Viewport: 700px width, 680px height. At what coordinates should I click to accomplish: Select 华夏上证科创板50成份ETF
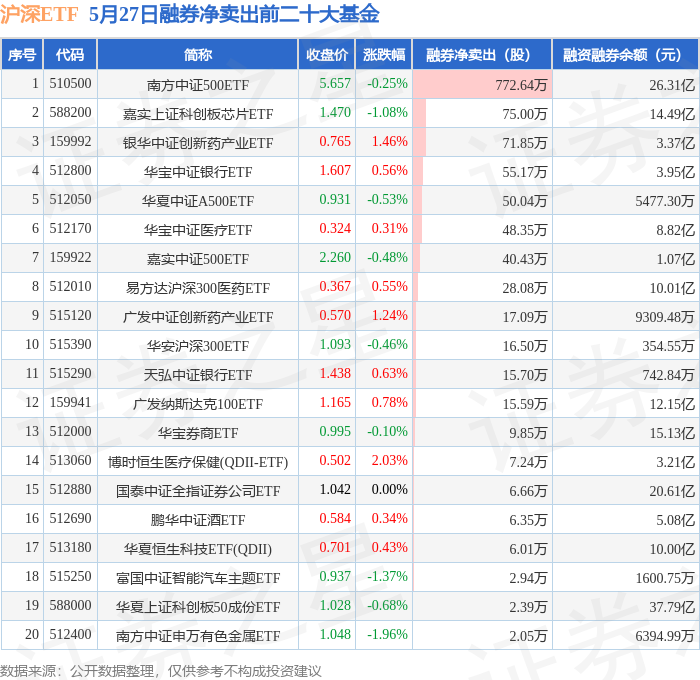click(x=198, y=607)
